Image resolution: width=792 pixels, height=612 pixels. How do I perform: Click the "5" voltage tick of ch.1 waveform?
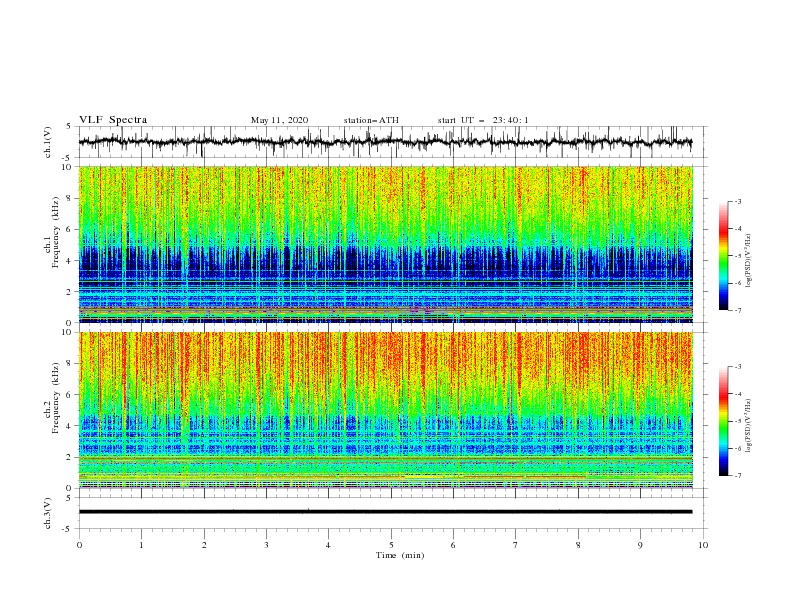[x=69, y=127]
